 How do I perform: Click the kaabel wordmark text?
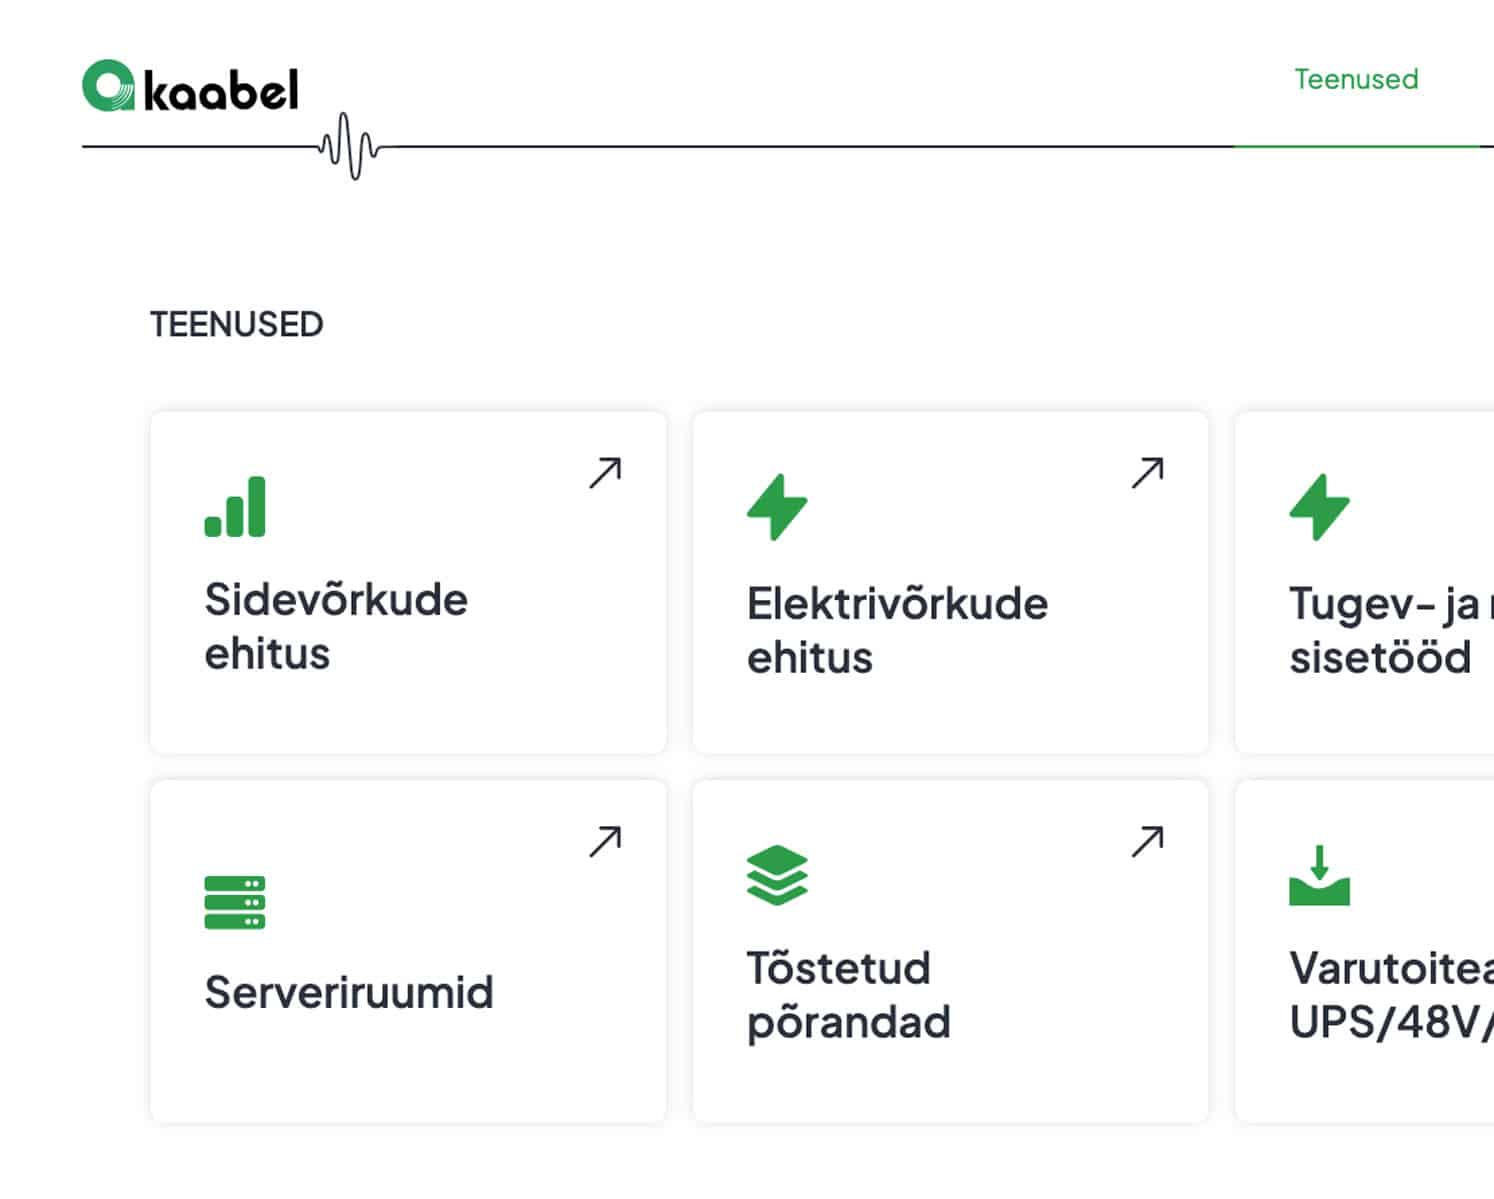(221, 91)
